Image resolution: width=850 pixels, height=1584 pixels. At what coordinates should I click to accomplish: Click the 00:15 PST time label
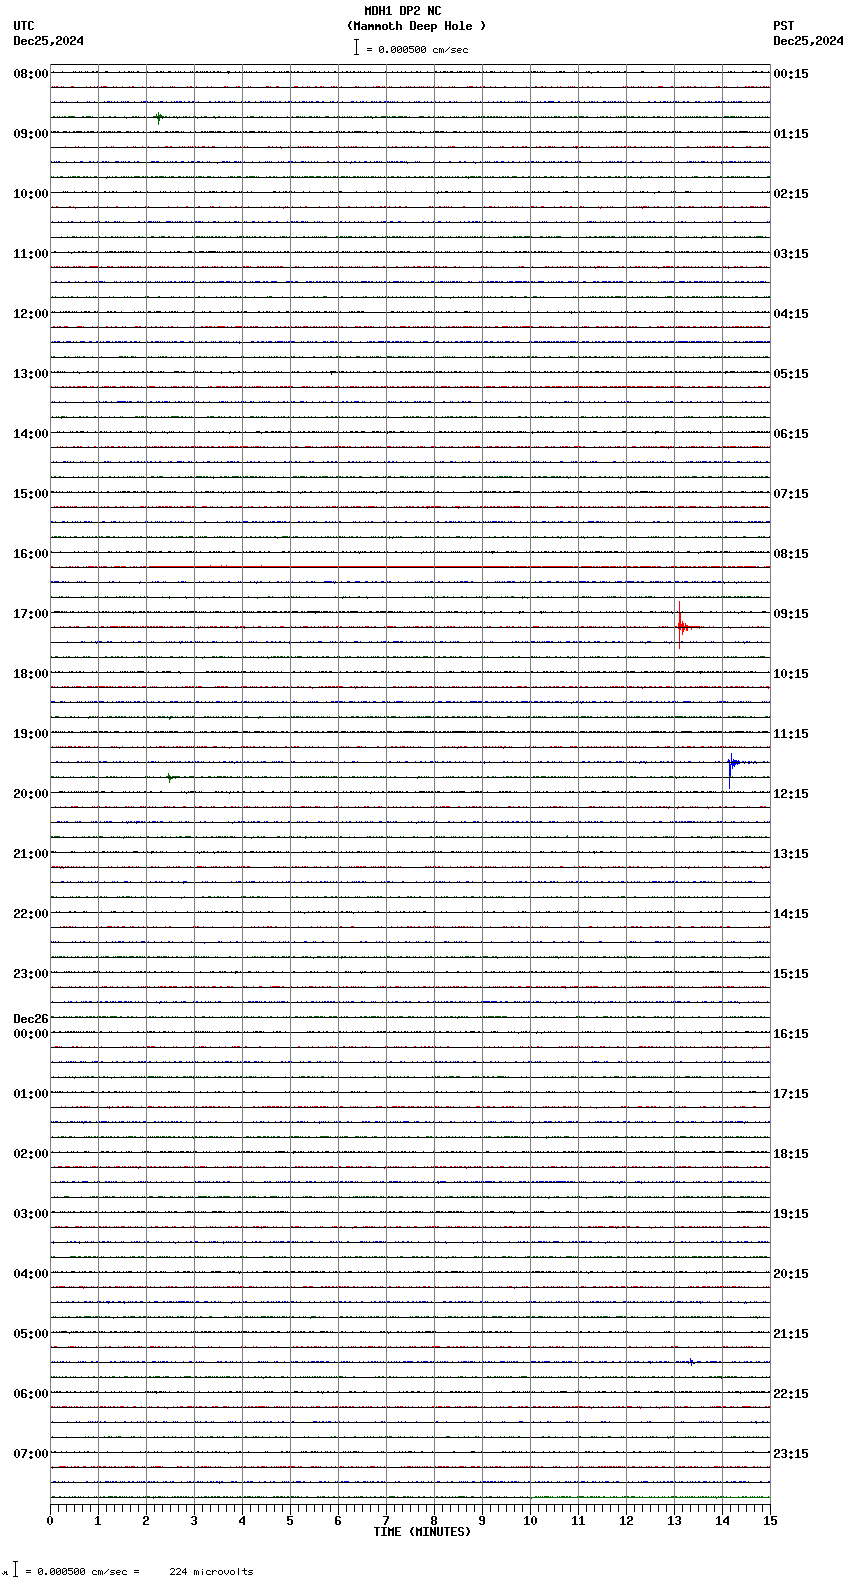(791, 74)
